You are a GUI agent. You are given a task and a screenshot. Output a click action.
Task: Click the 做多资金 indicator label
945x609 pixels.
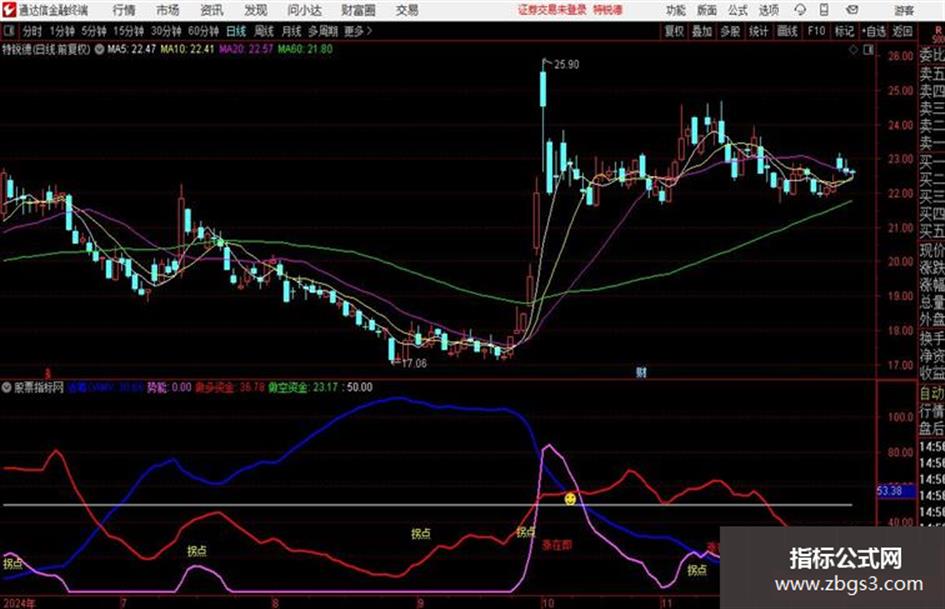[229, 387]
